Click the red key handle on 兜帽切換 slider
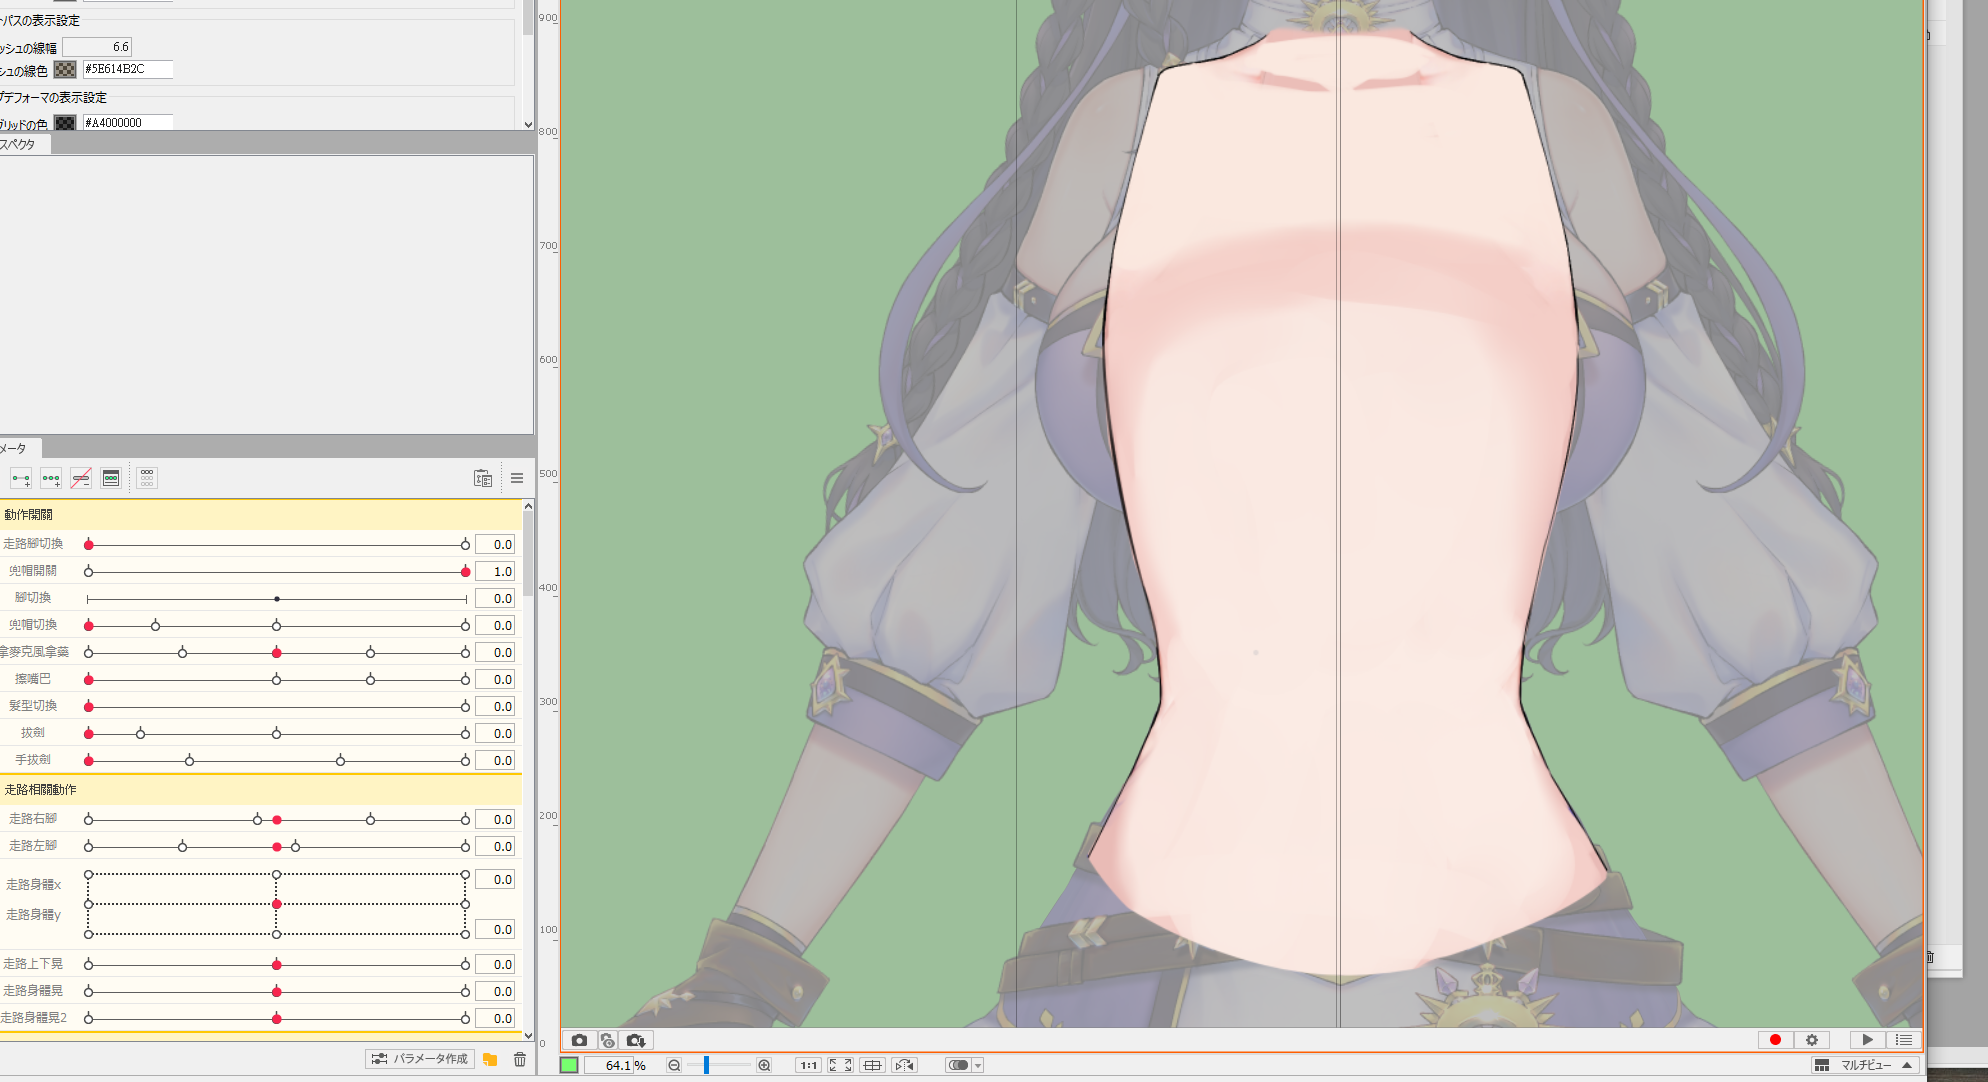The height and width of the screenshot is (1082, 1988). tap(89, 626)
